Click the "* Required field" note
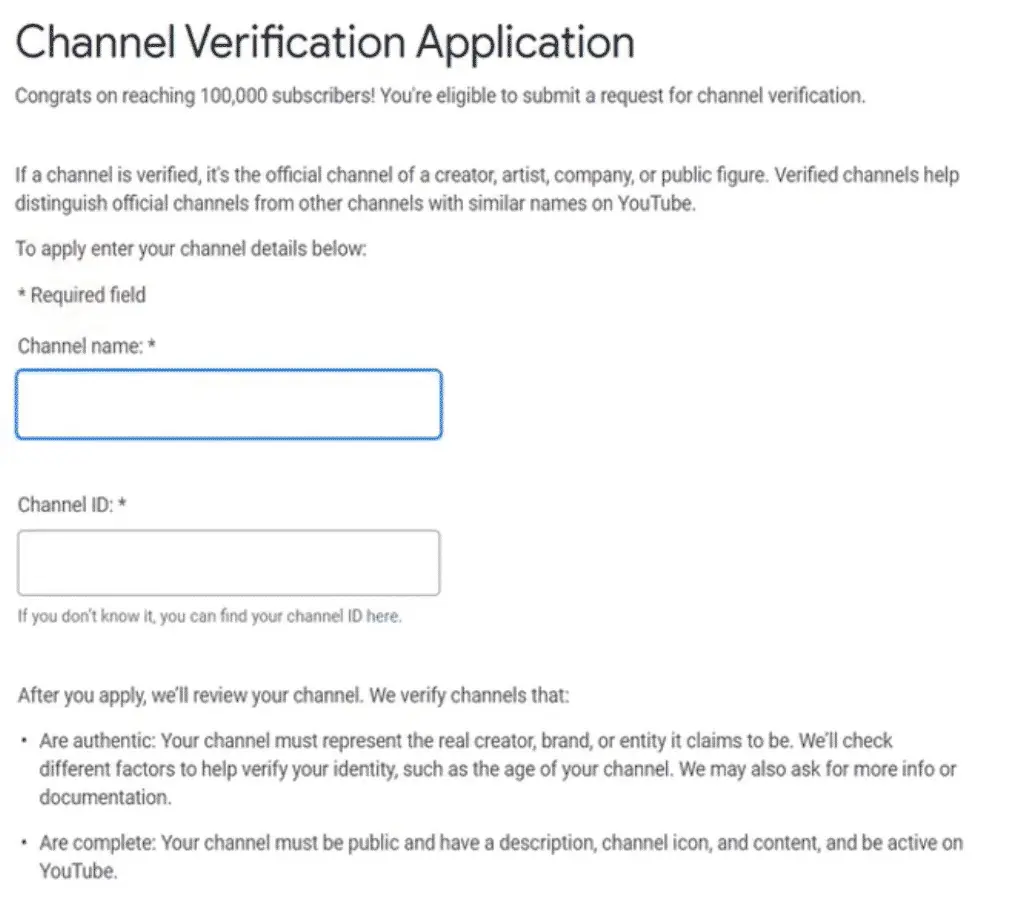Image resolution: width=1014 pixels, height=908 pixels. click(81, 294)
